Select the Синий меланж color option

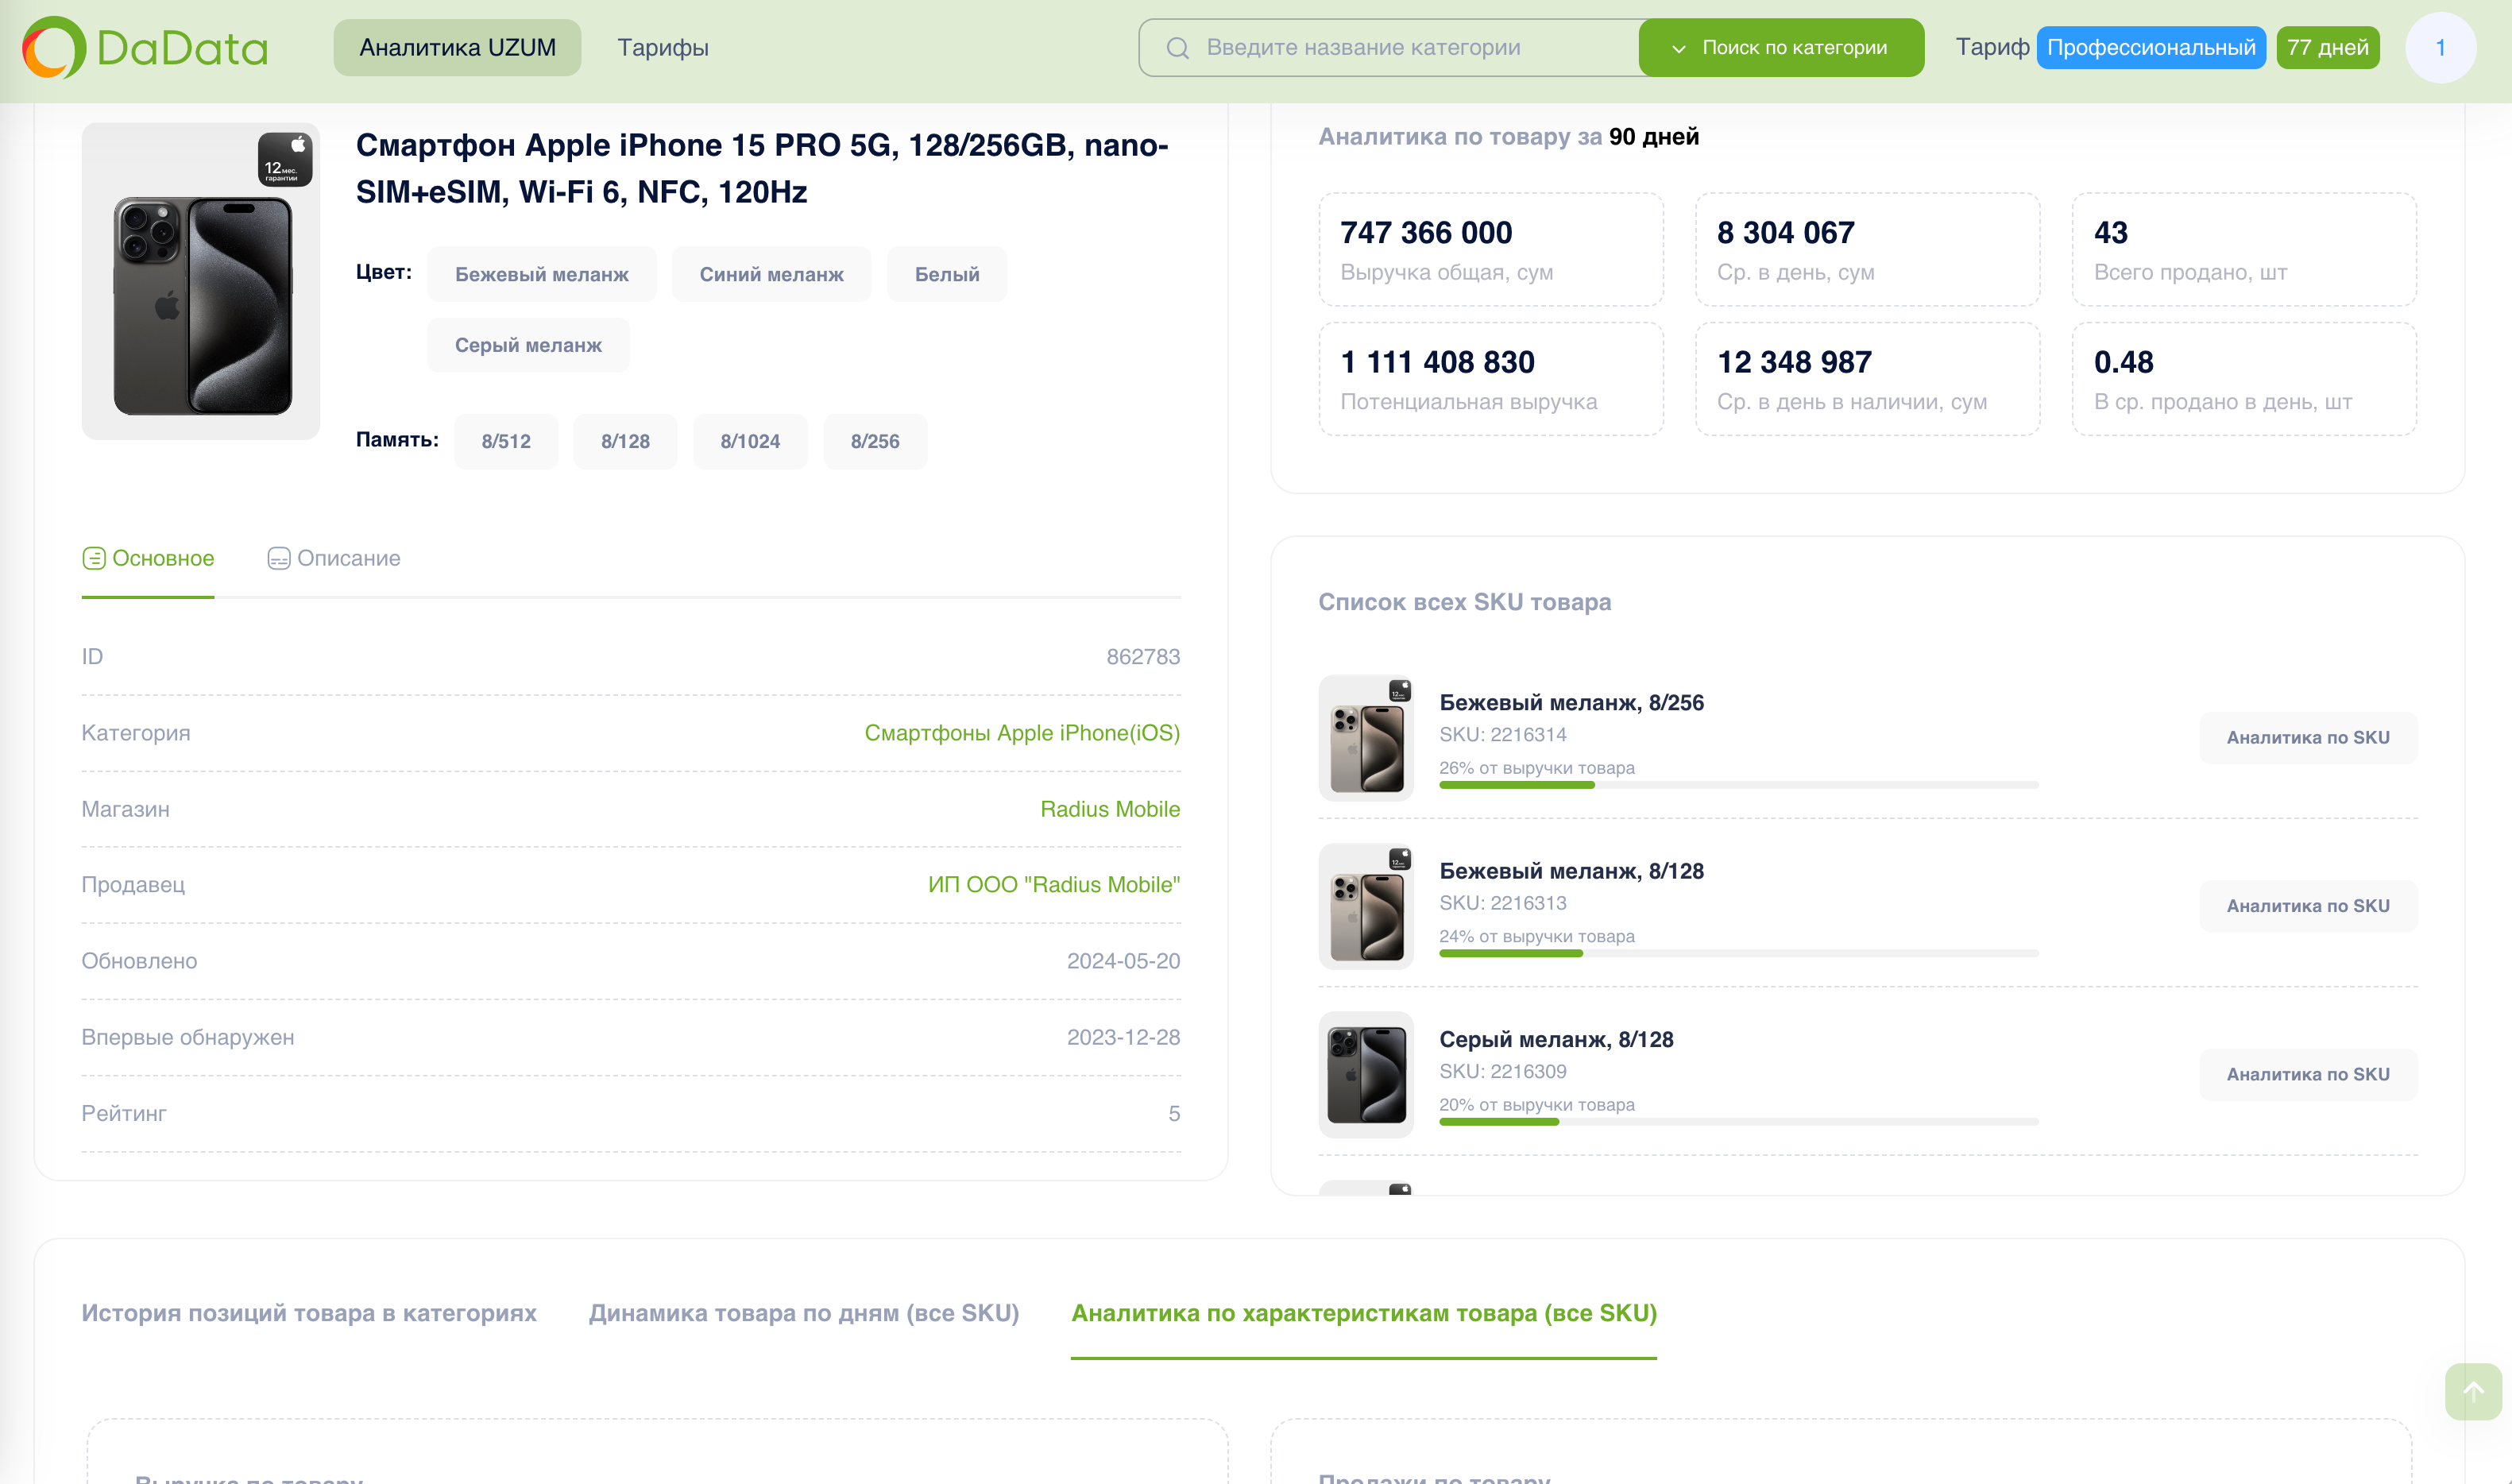point(771,274)
